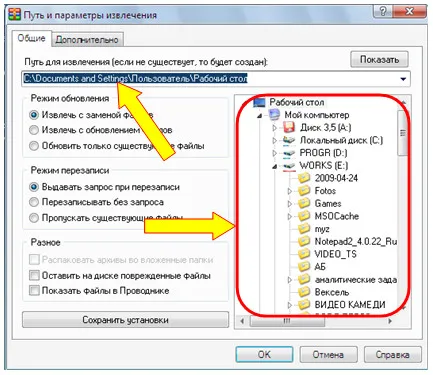433x375 pixels.
Task: Click the My Computer icon in the tree
Action: click(x=274, y=115)
